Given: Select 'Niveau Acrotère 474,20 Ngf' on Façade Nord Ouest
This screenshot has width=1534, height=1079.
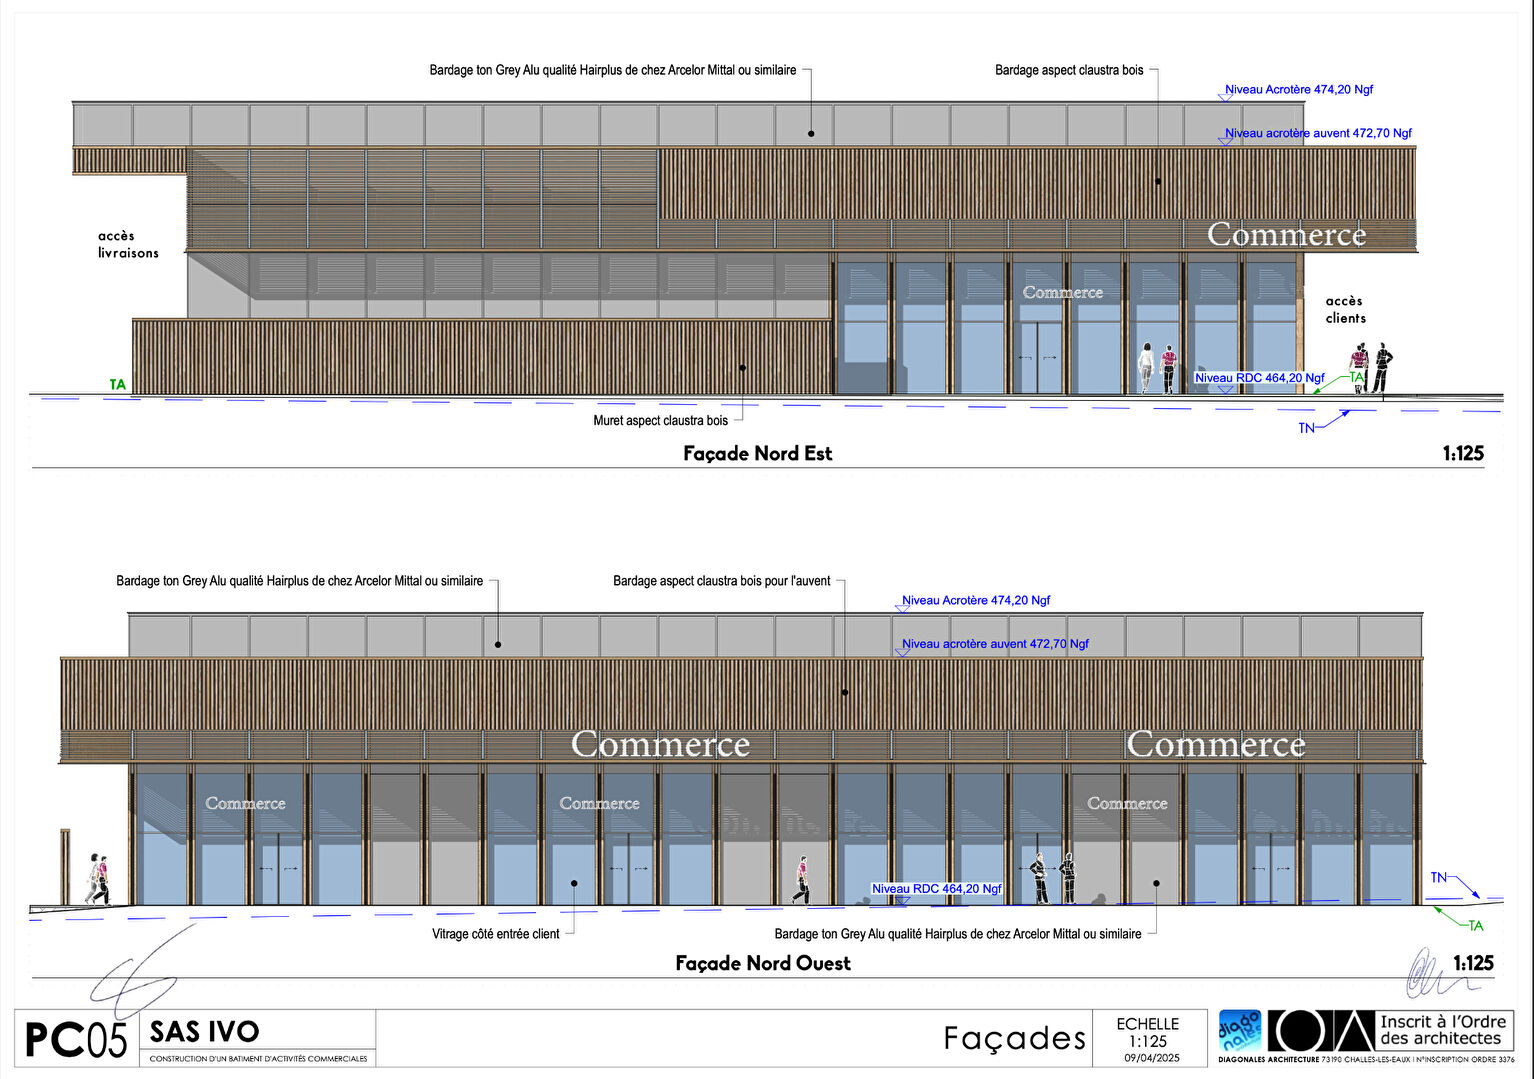Looking at the screenshot, I should [x=976, y=601].
